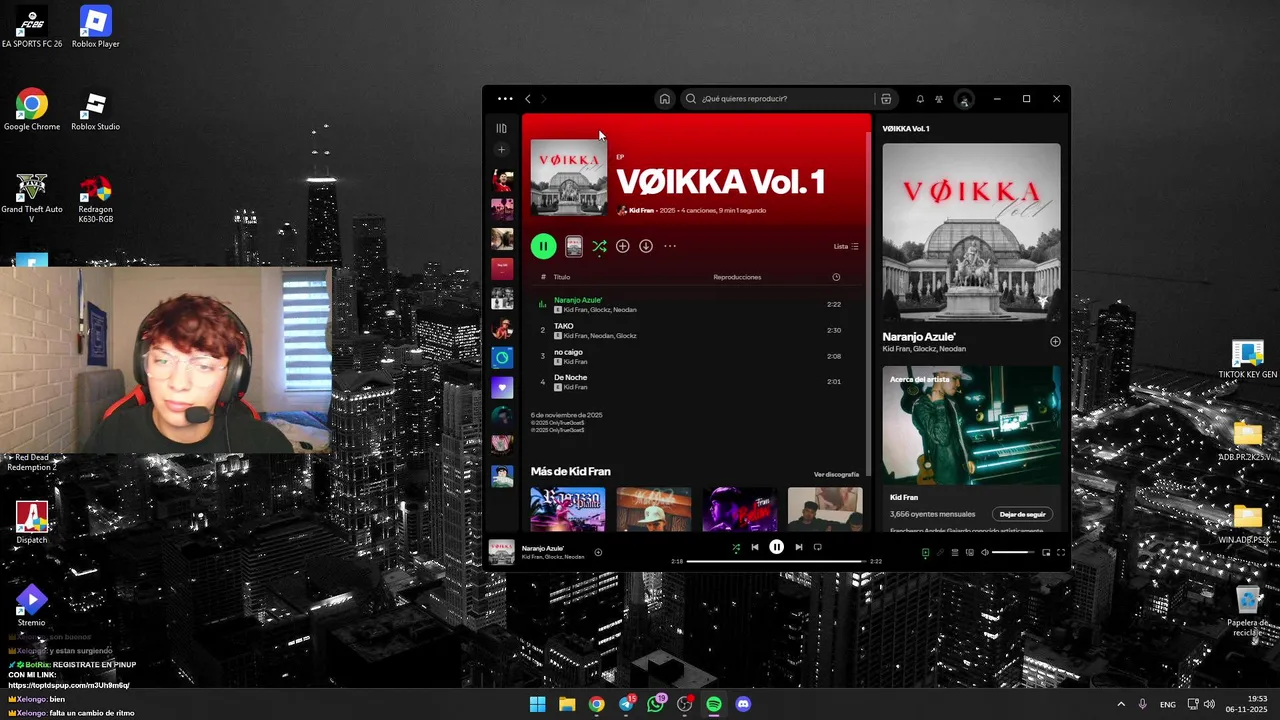Screen dimensions: 1280x720
Task: Open lyrics microphone icon
Action: [940, 552]
